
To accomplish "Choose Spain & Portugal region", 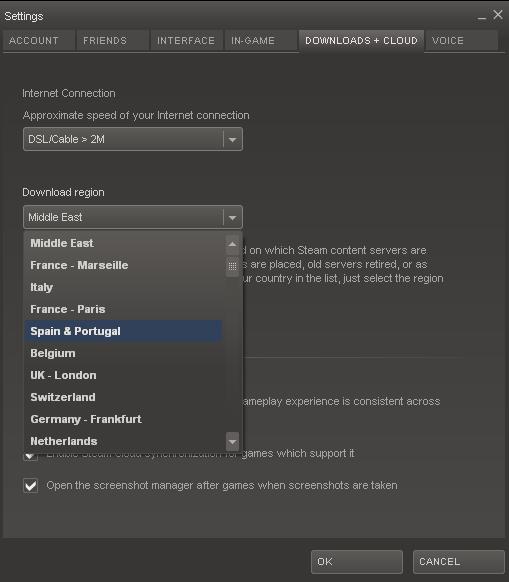I will tap(123, 331).
